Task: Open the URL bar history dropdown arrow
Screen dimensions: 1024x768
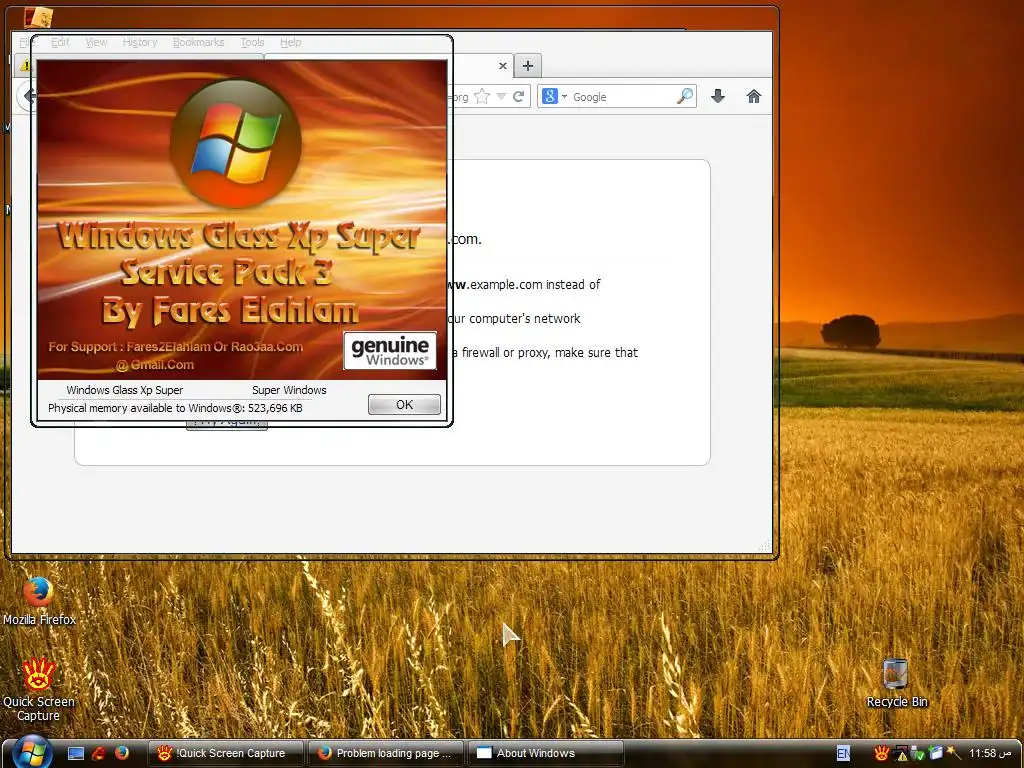Action: (501, 97)
